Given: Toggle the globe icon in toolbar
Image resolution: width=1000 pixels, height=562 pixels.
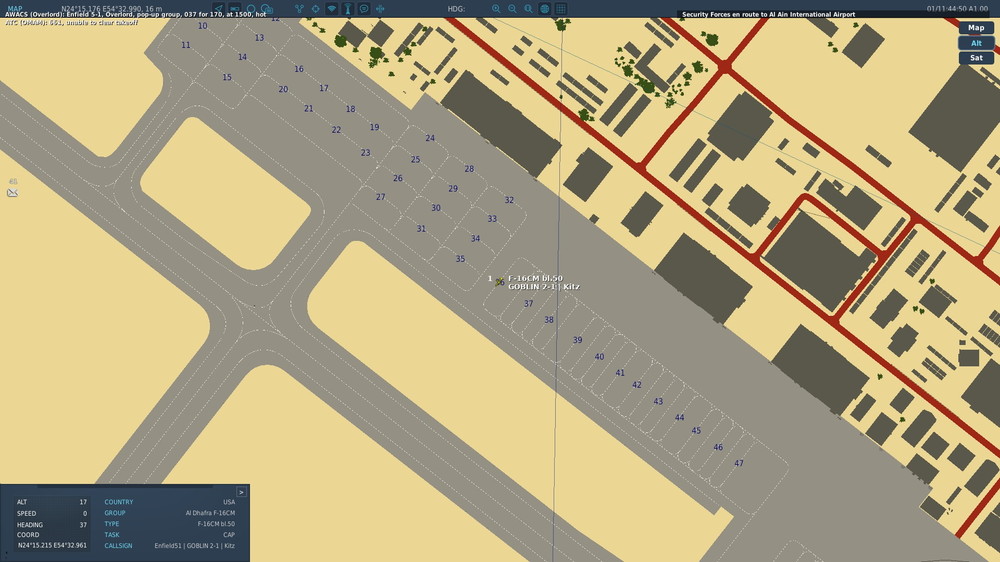Looking at the screenshot, I should click(545, 9).
